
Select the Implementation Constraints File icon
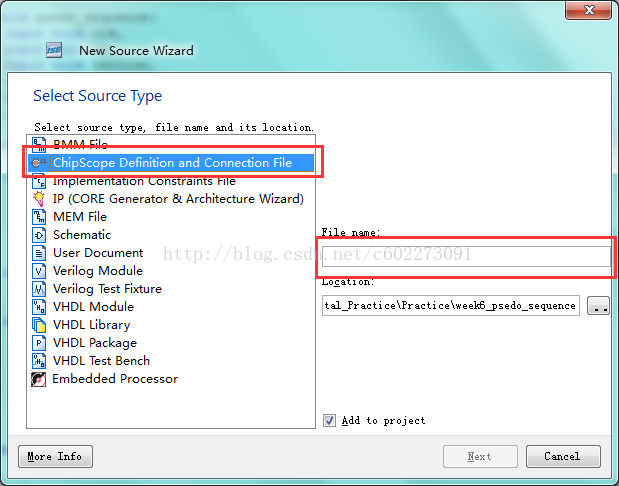(39, 181)
